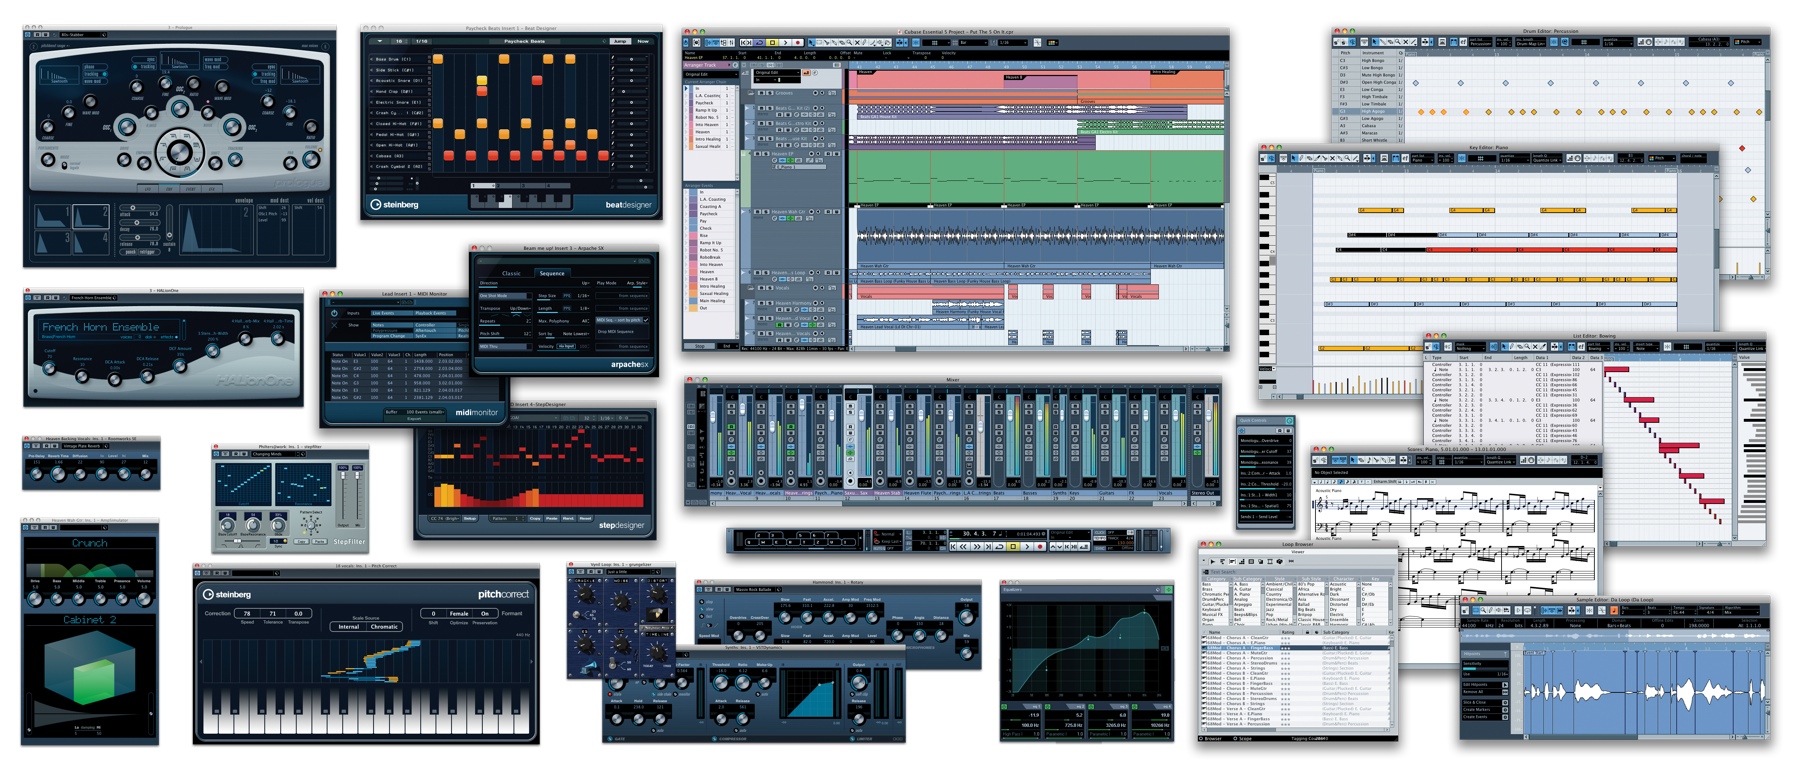Open the Scope tab in Loop Browser
The width and height of the screenshot is (1800, 771).
click(x=1242, y=739)
